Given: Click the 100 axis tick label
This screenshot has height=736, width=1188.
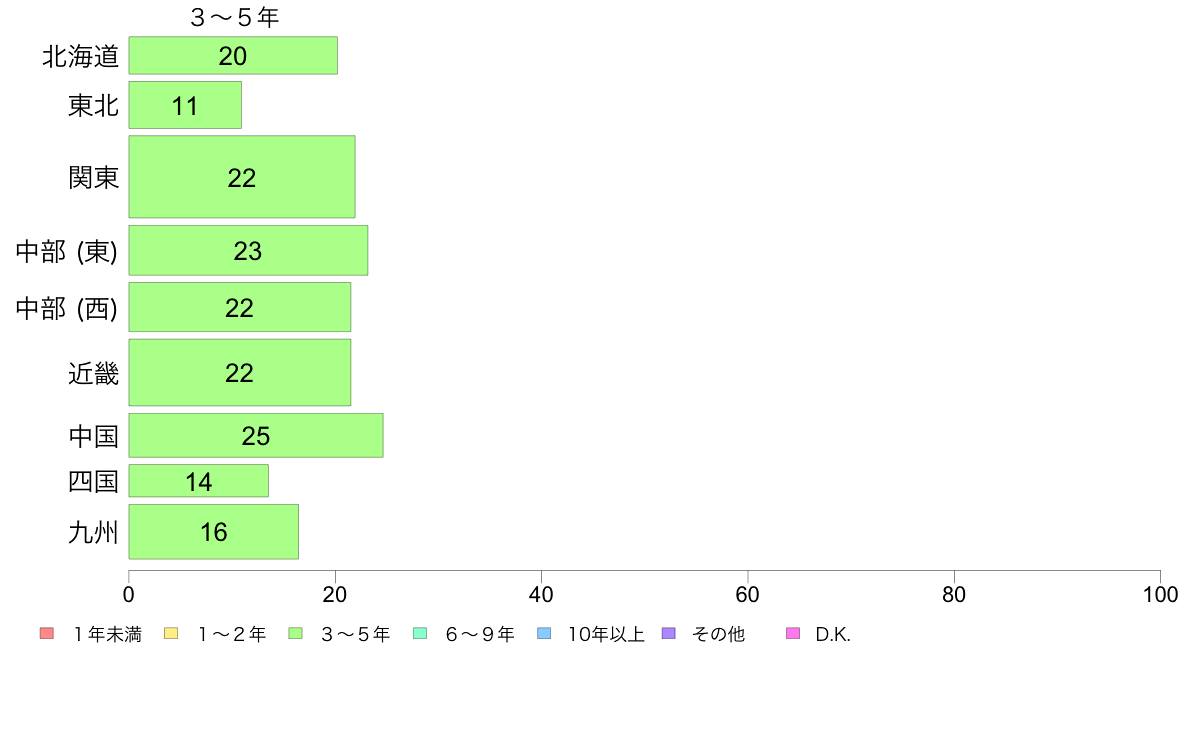Looking at the screenshot, I should (x=1160, y=594).
